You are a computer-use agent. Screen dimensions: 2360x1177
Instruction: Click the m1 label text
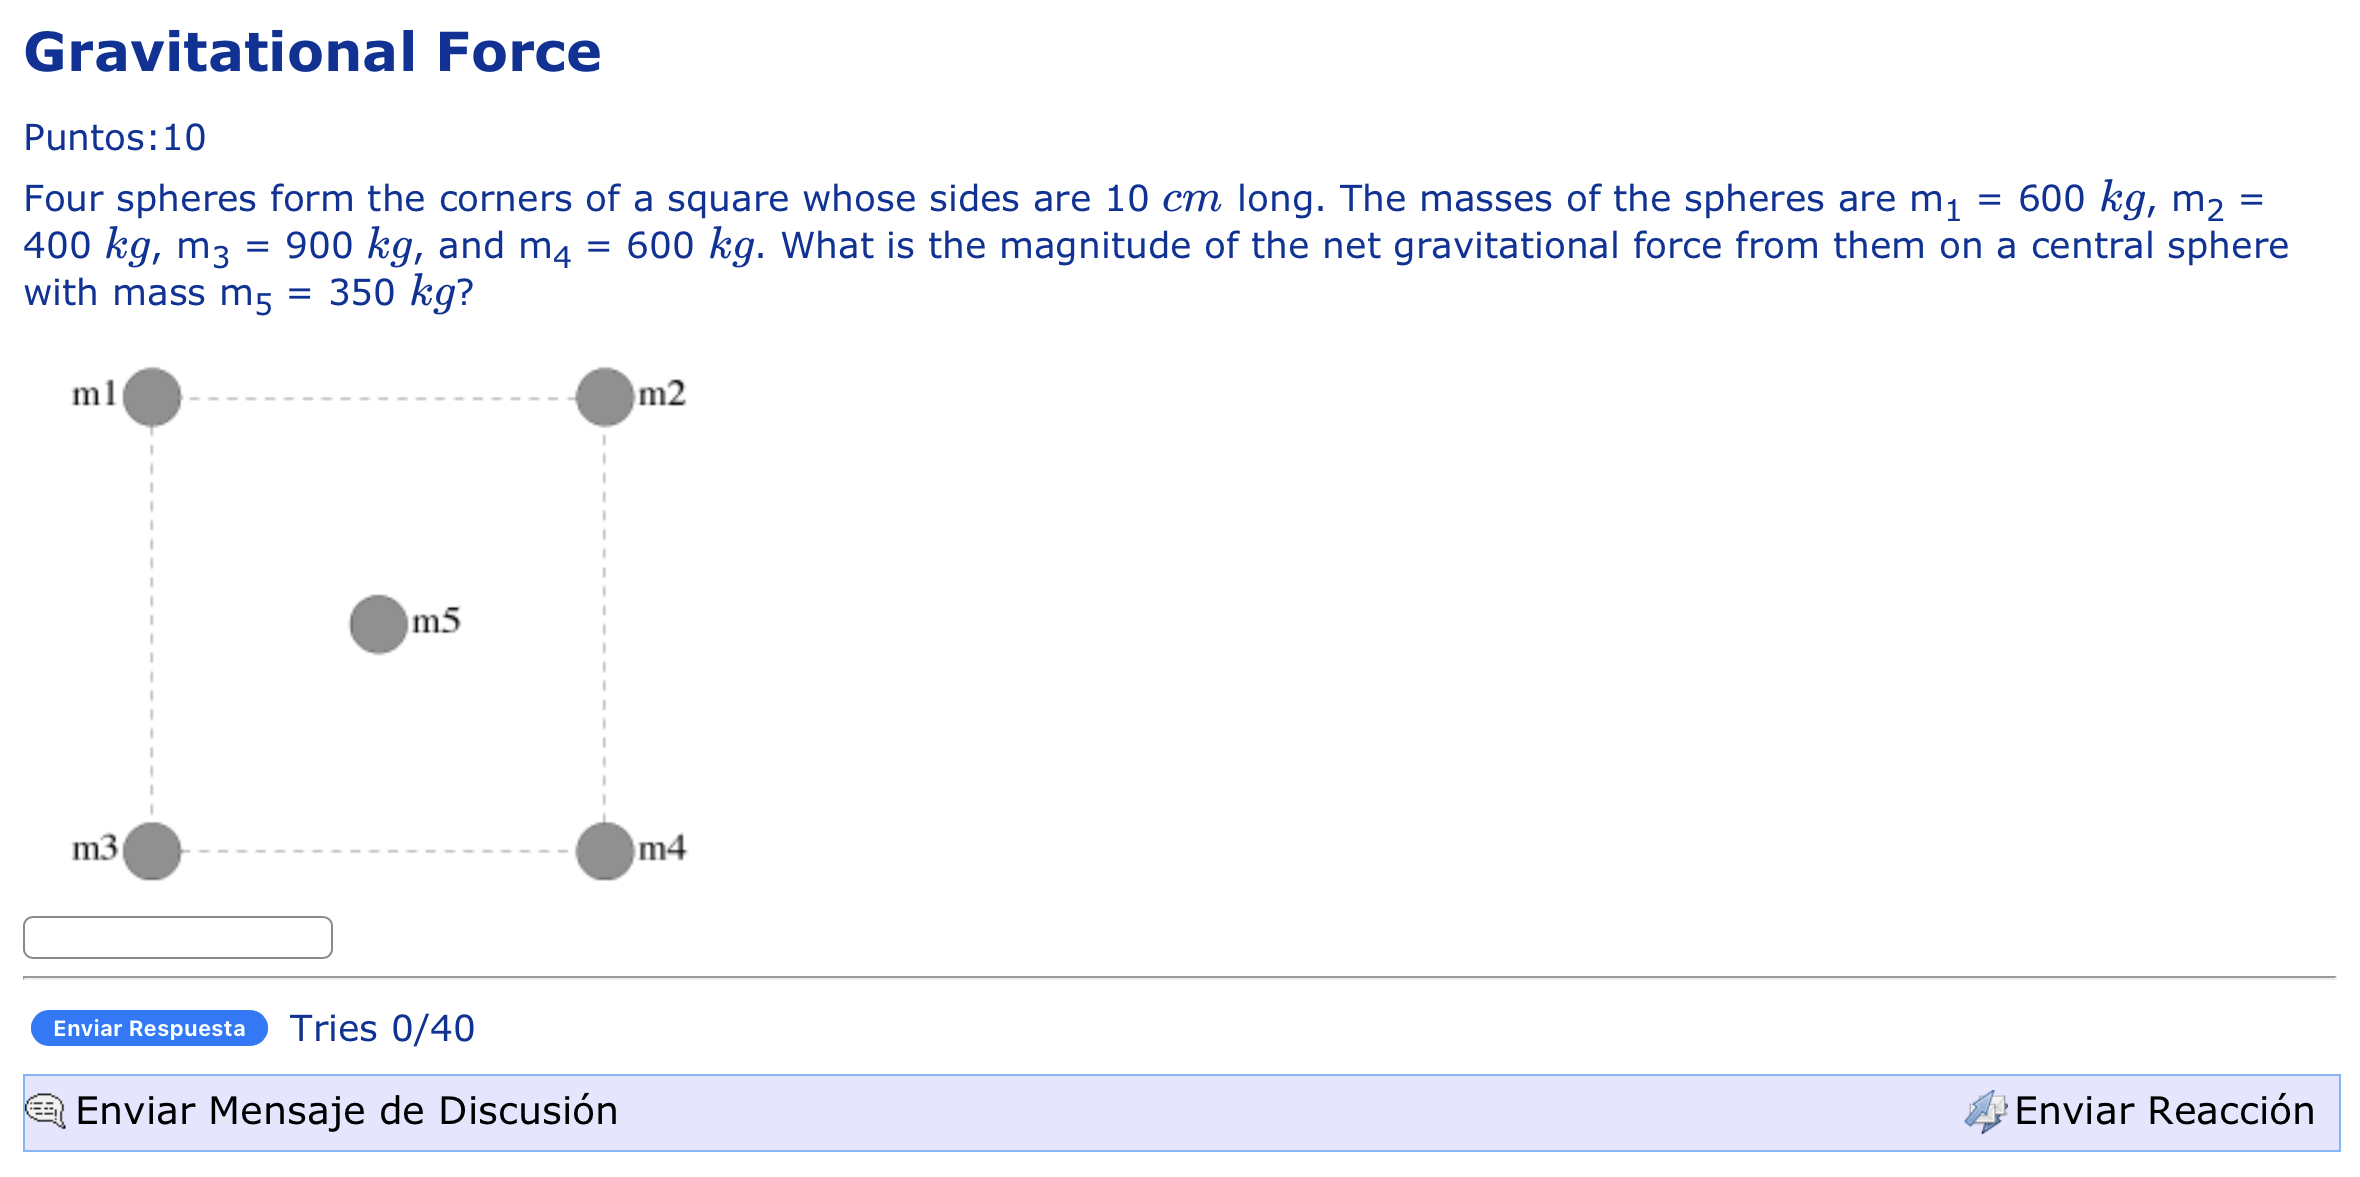pyautogui.click(x=92, y=393)
